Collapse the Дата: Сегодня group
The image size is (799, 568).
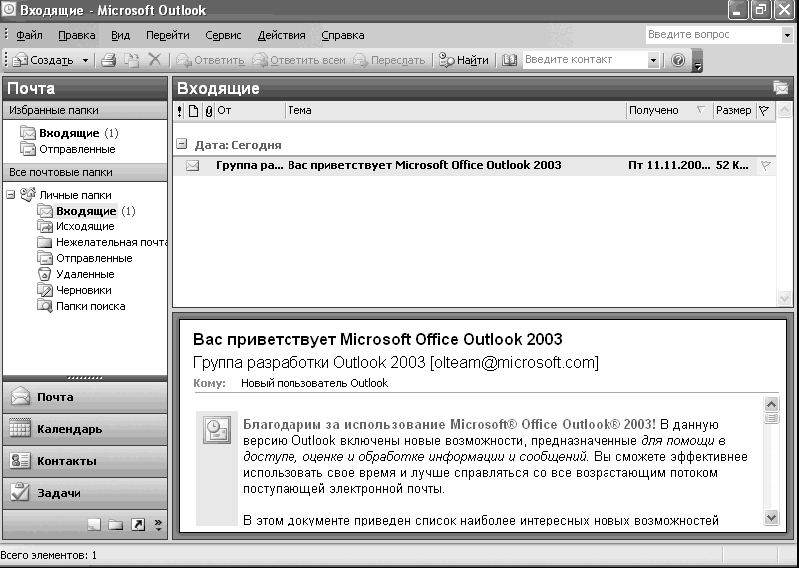click(x=181, y=144)
